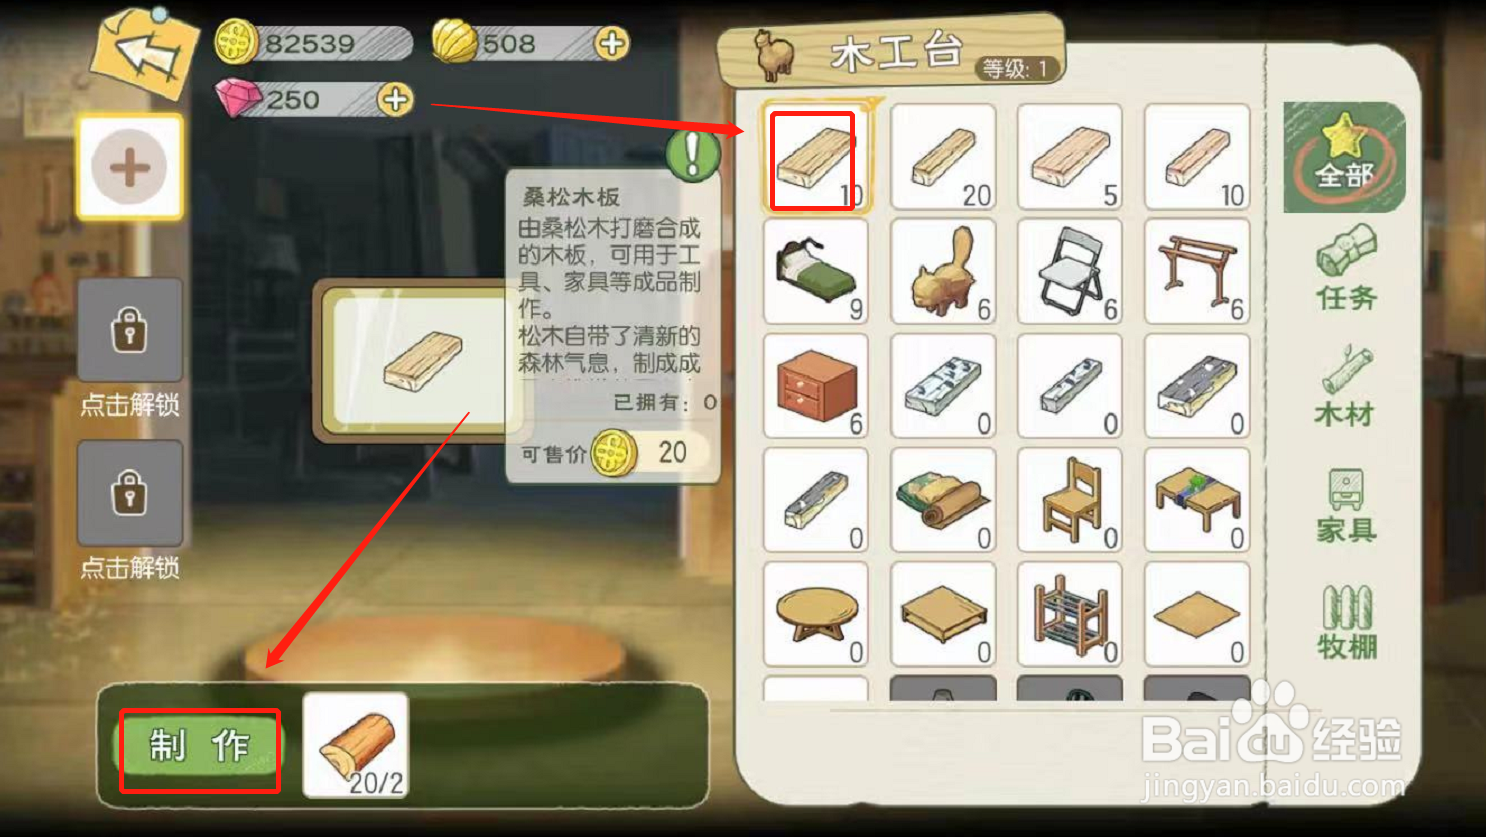Select the 桑松木板 plank with quantity 10
The height and width of the screenshot is (837, 1486).
(x=816, y=157)
